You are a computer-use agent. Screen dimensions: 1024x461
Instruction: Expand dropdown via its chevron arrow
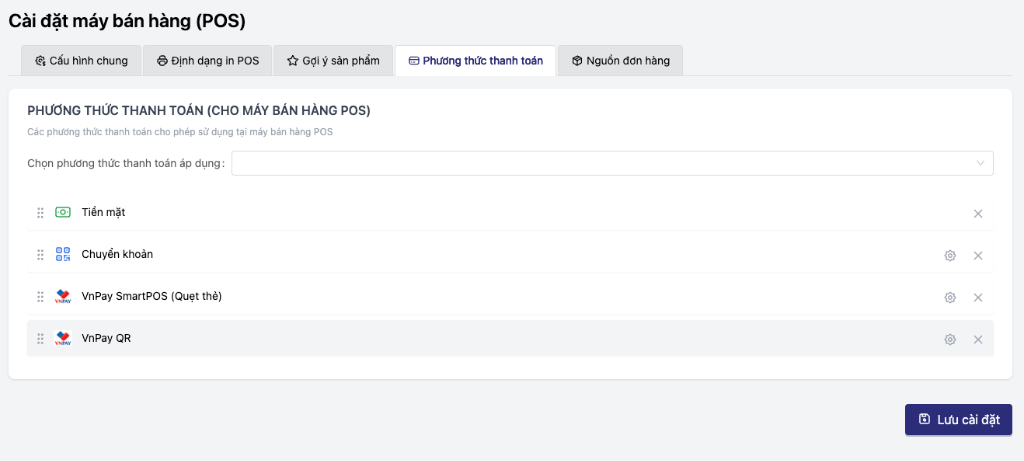(980, 163)
